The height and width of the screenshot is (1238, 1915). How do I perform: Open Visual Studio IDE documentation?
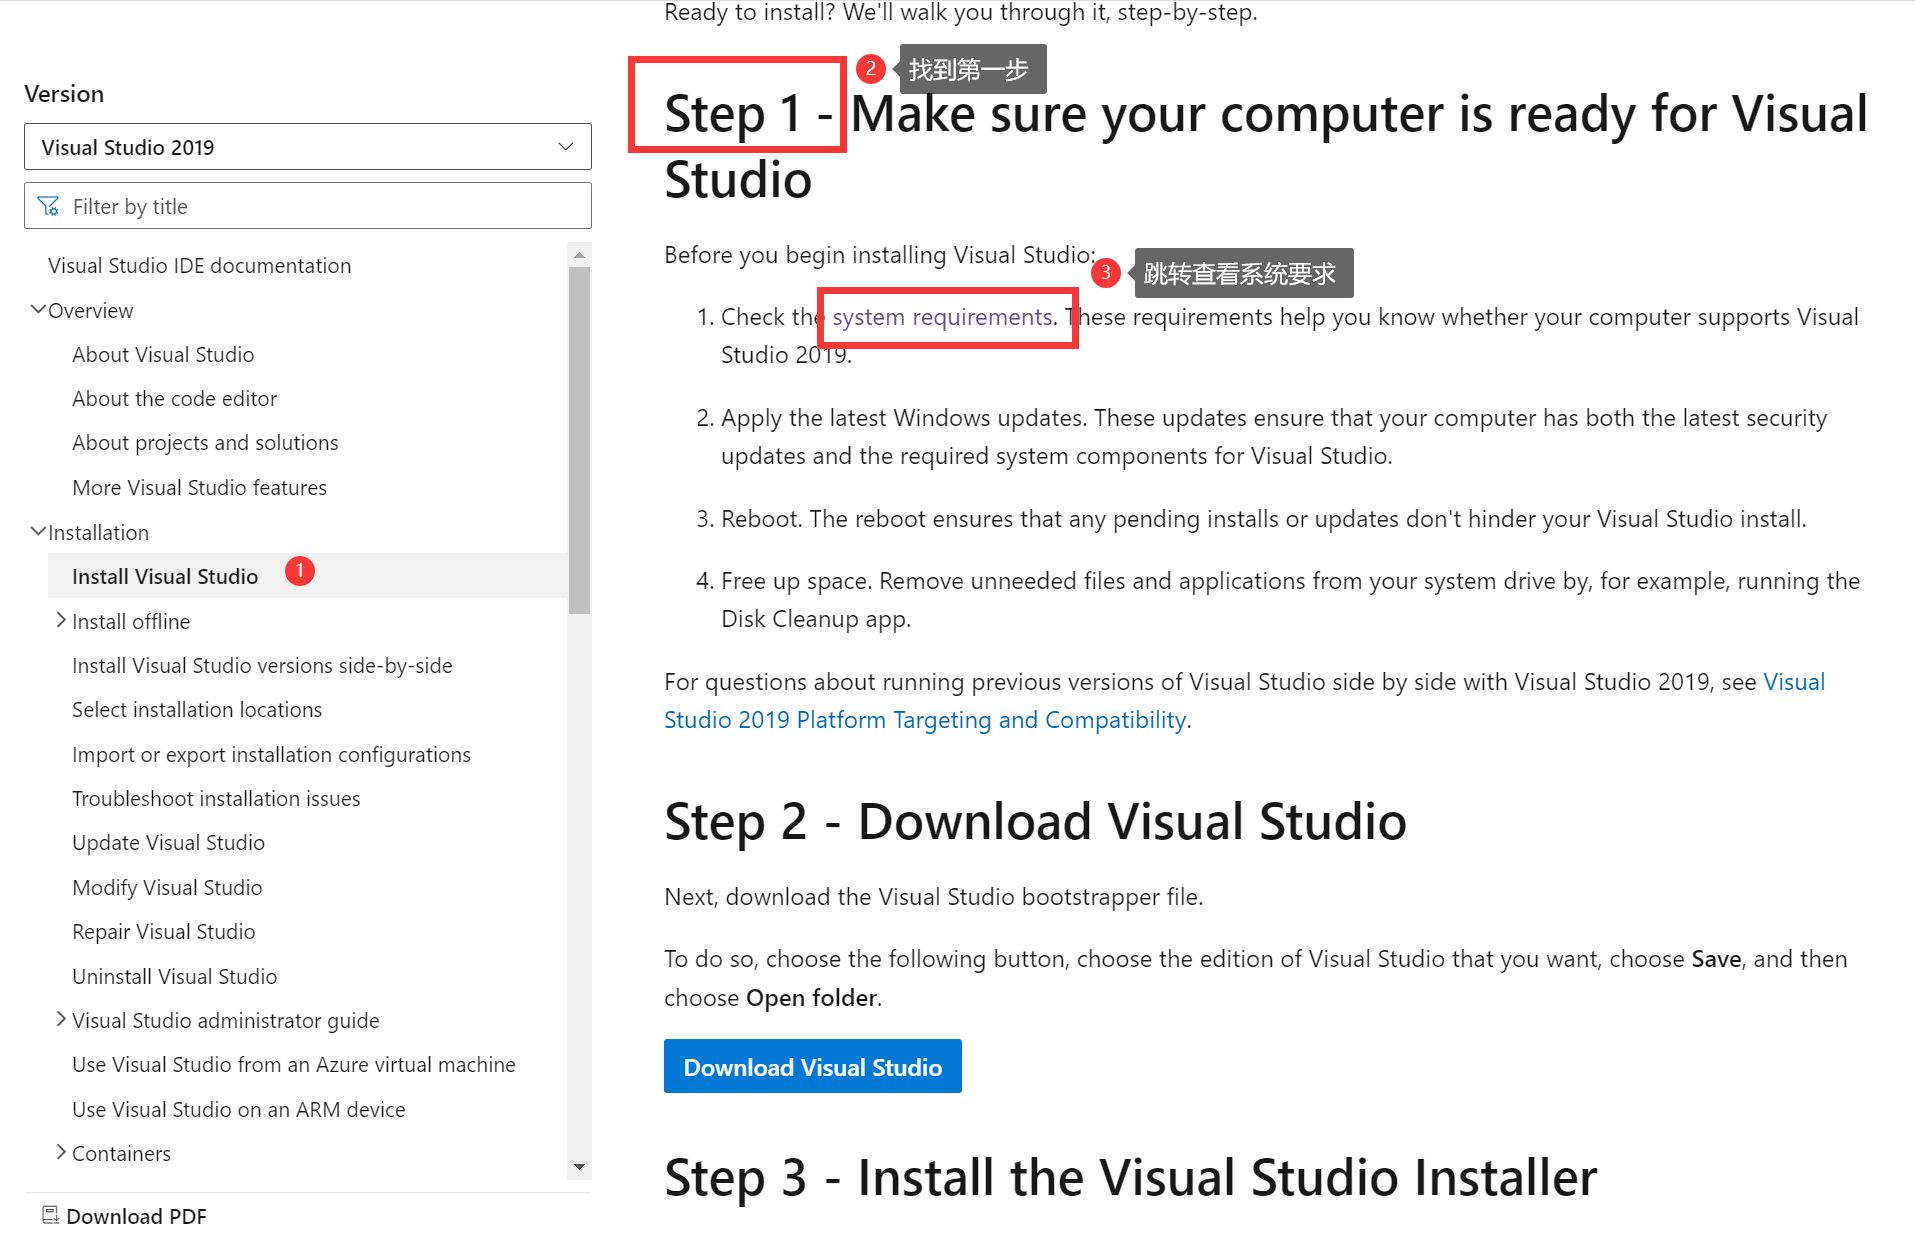point(199,266)
